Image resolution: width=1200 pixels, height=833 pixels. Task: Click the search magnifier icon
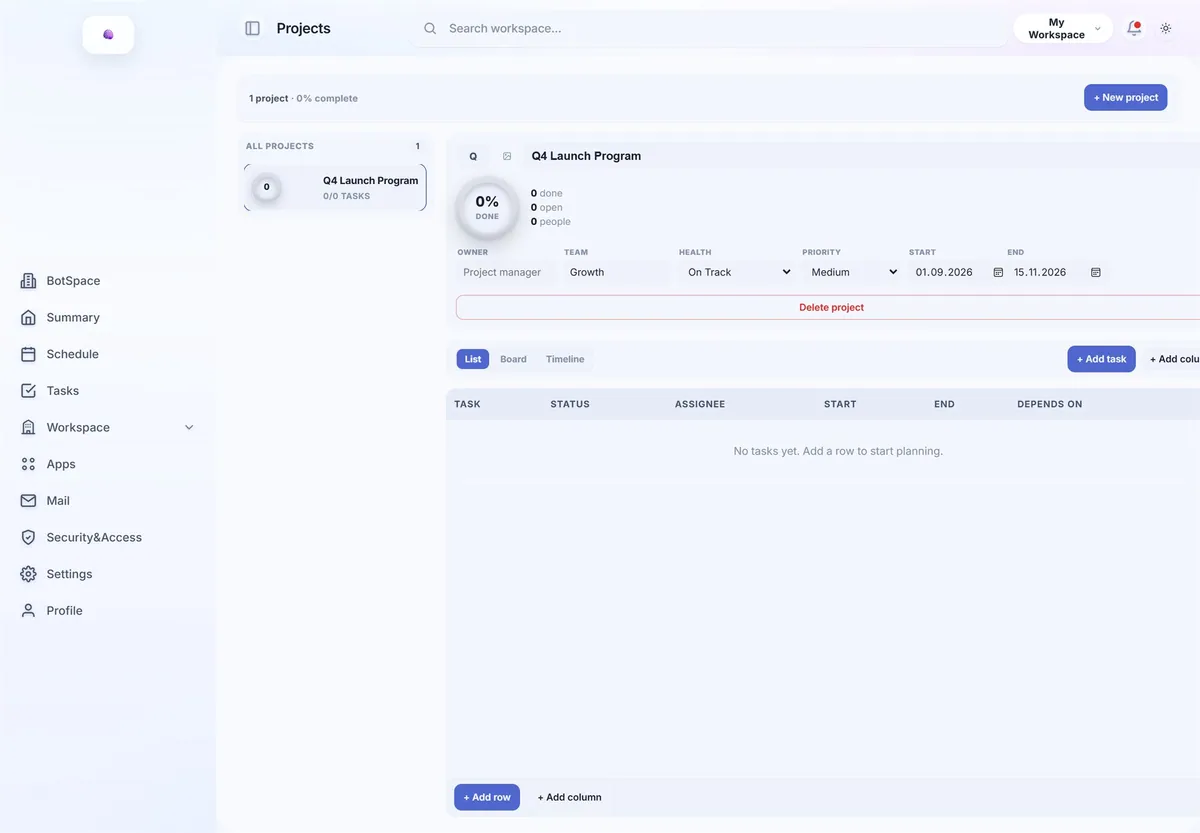(x=430, y=29)
